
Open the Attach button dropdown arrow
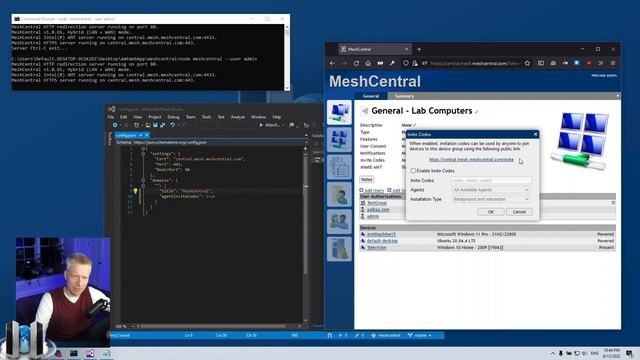pyautogui.click(x=282, y=125)
